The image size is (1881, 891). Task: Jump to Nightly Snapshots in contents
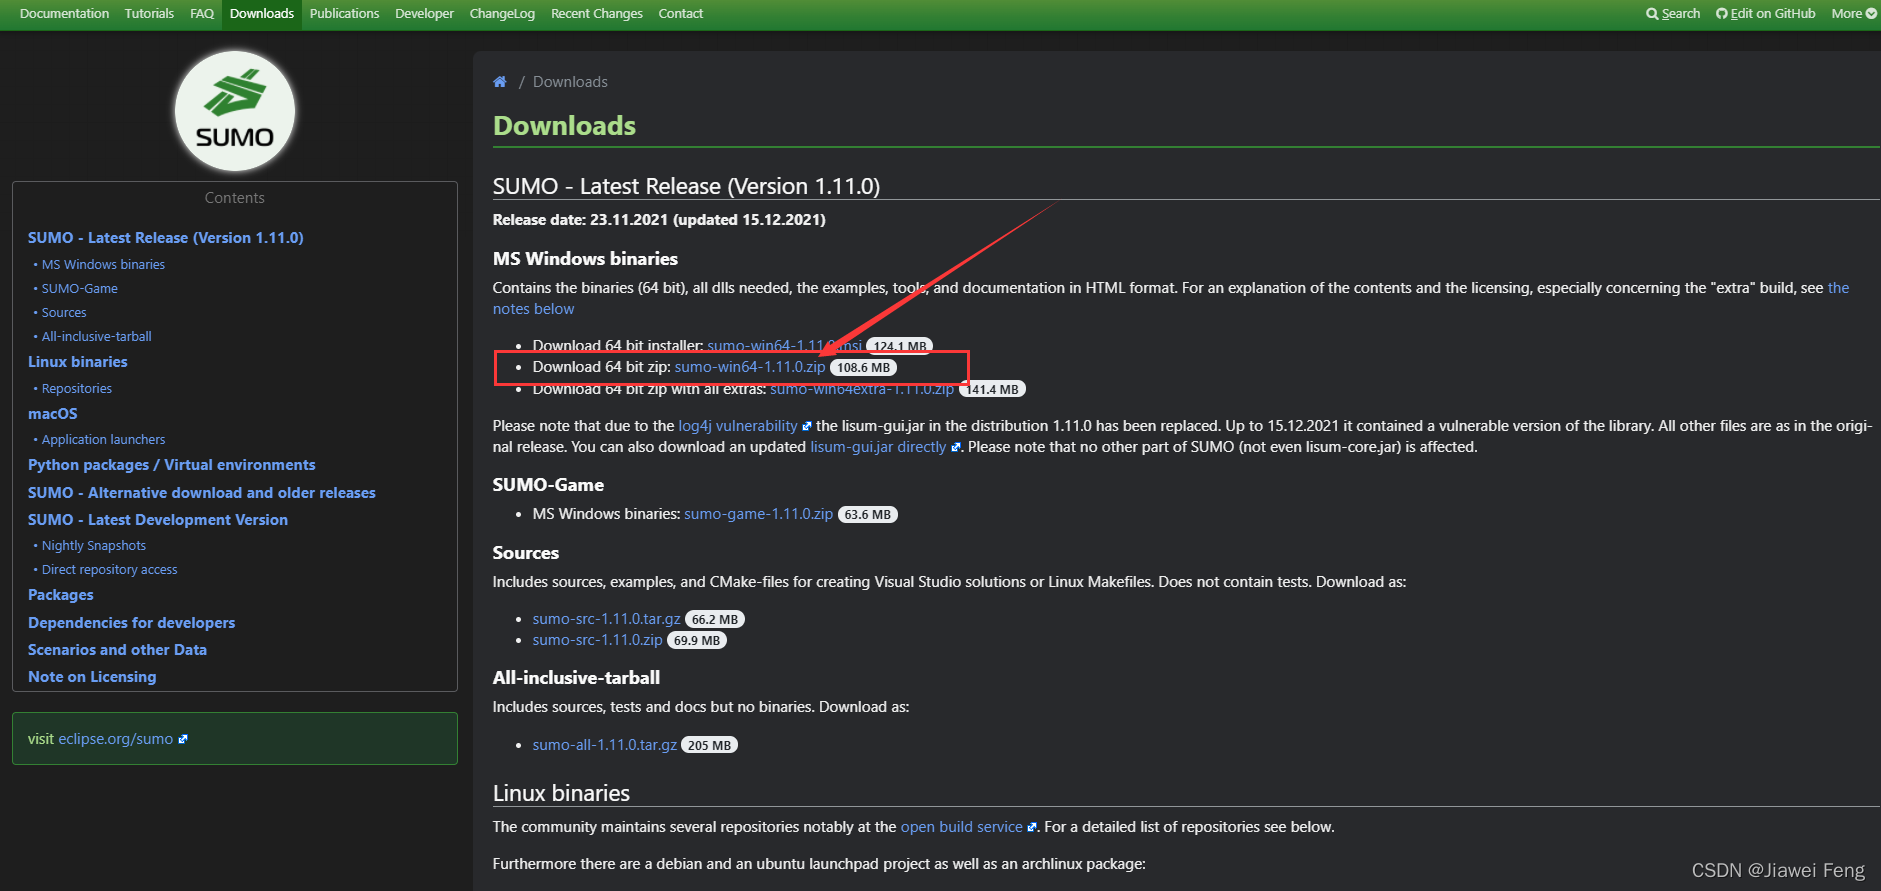pos(94,546)
